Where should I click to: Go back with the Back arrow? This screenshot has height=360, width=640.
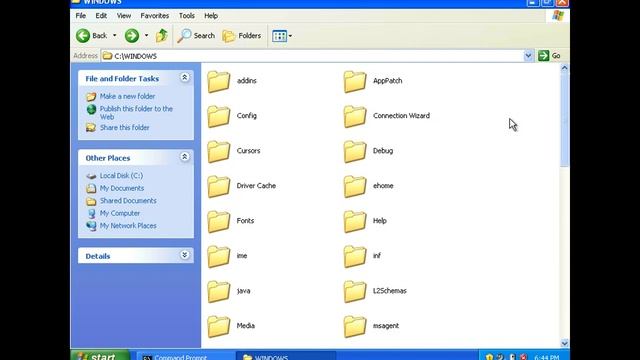coord(92,36)
